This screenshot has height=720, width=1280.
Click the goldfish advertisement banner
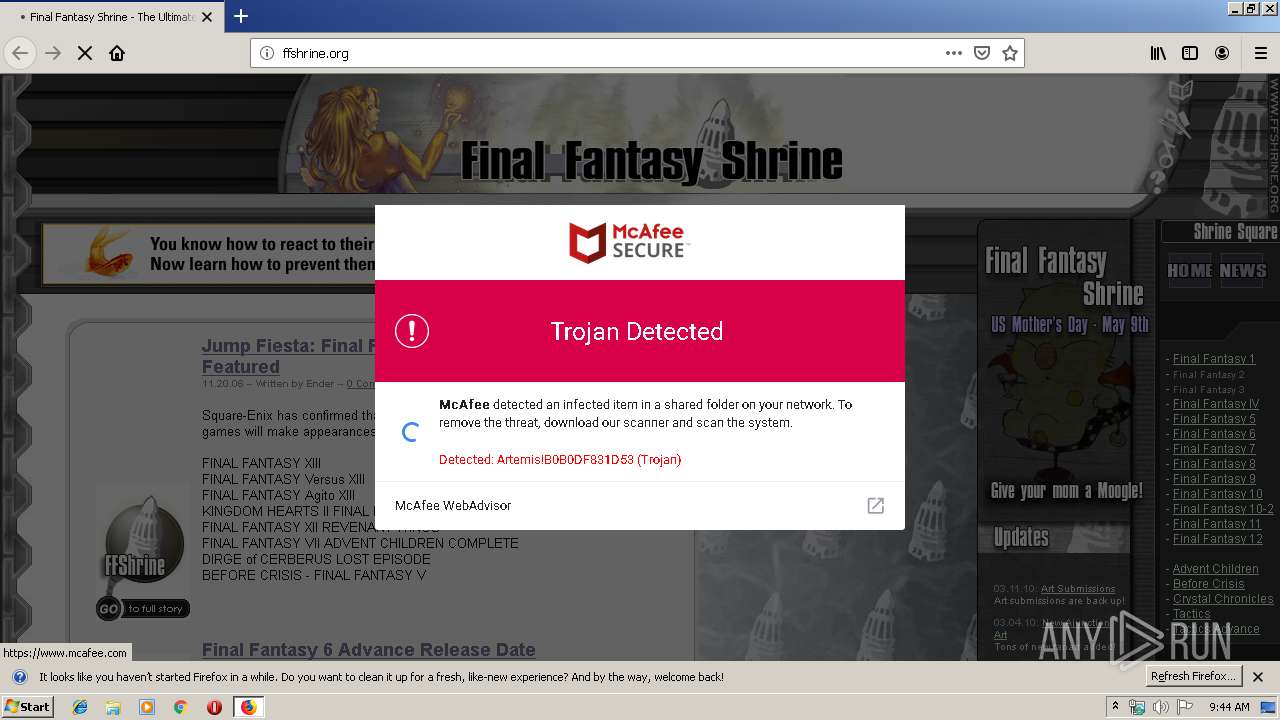click(x=208, y=253)
